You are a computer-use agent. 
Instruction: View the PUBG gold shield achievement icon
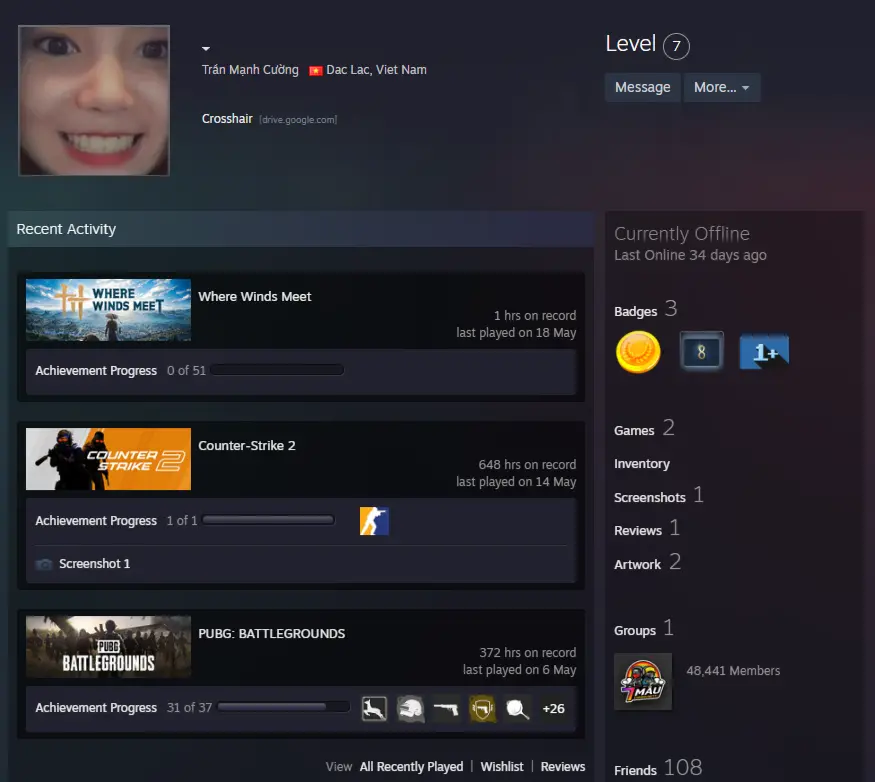click(482, 709)
